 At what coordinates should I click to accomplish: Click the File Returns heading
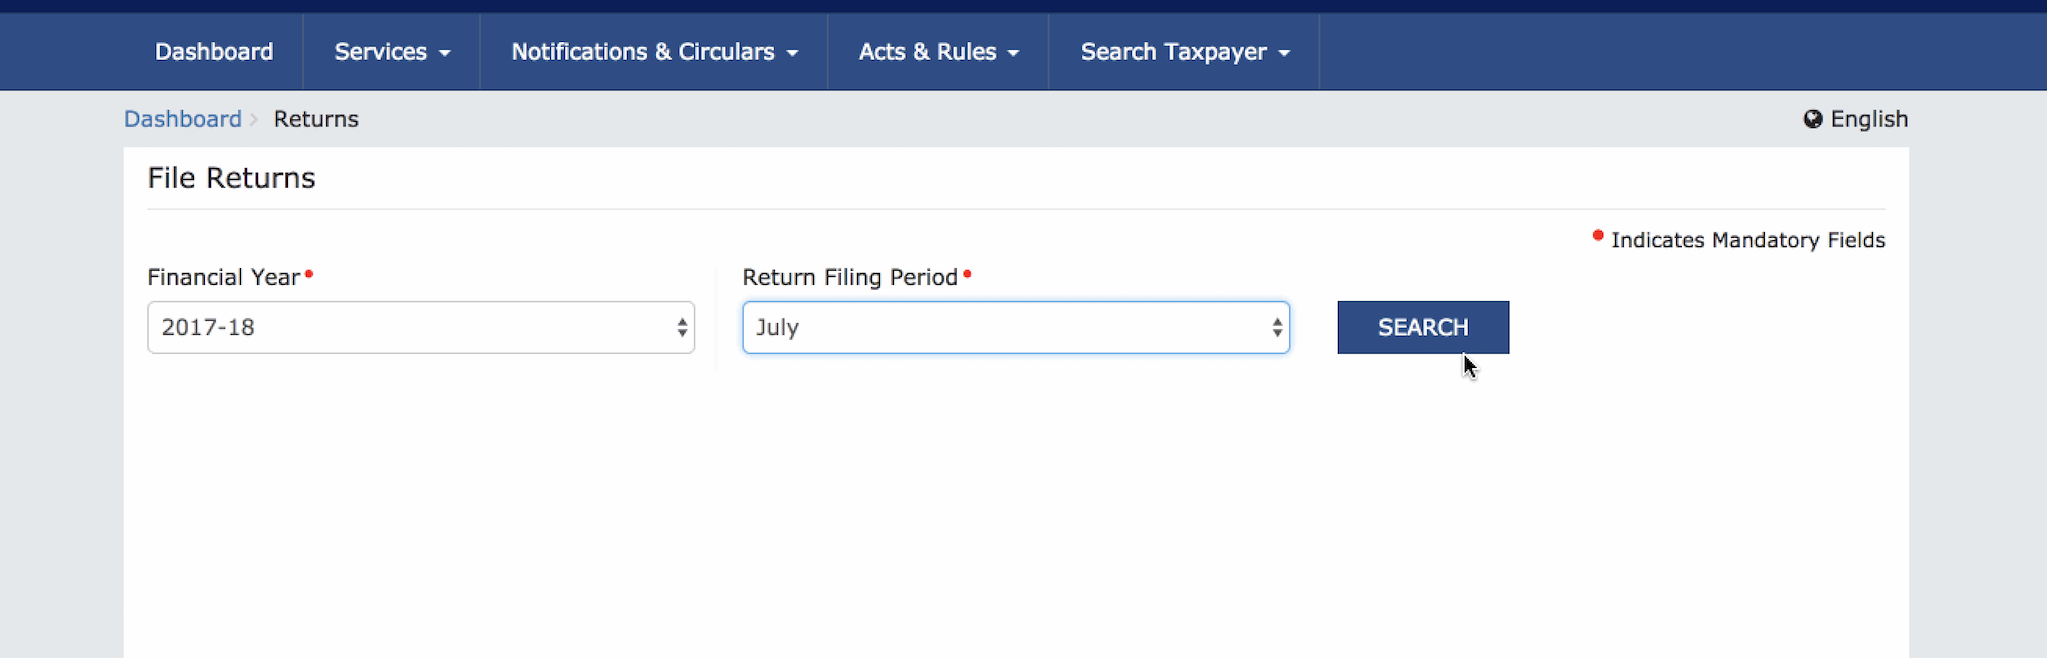[231, 178]
